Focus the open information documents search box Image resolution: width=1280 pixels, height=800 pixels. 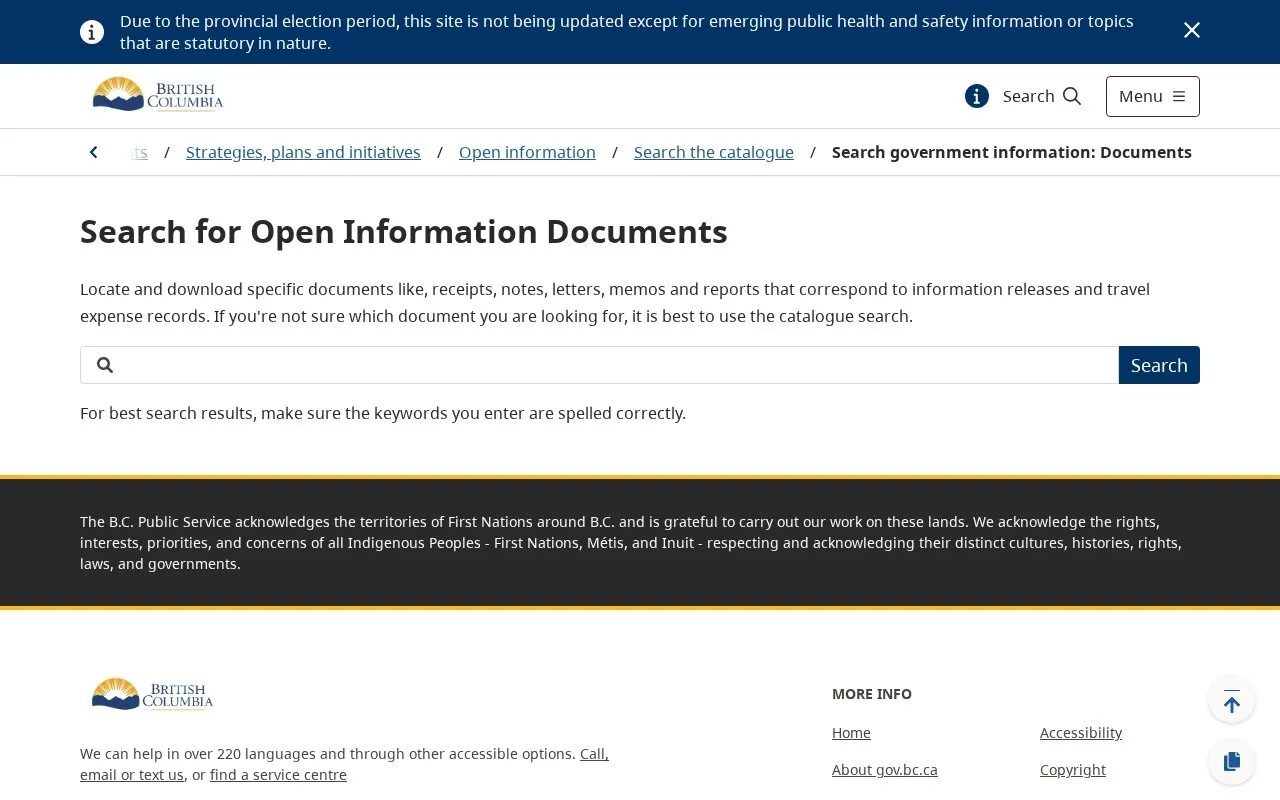pyautogui.click(x=599, y=365)
